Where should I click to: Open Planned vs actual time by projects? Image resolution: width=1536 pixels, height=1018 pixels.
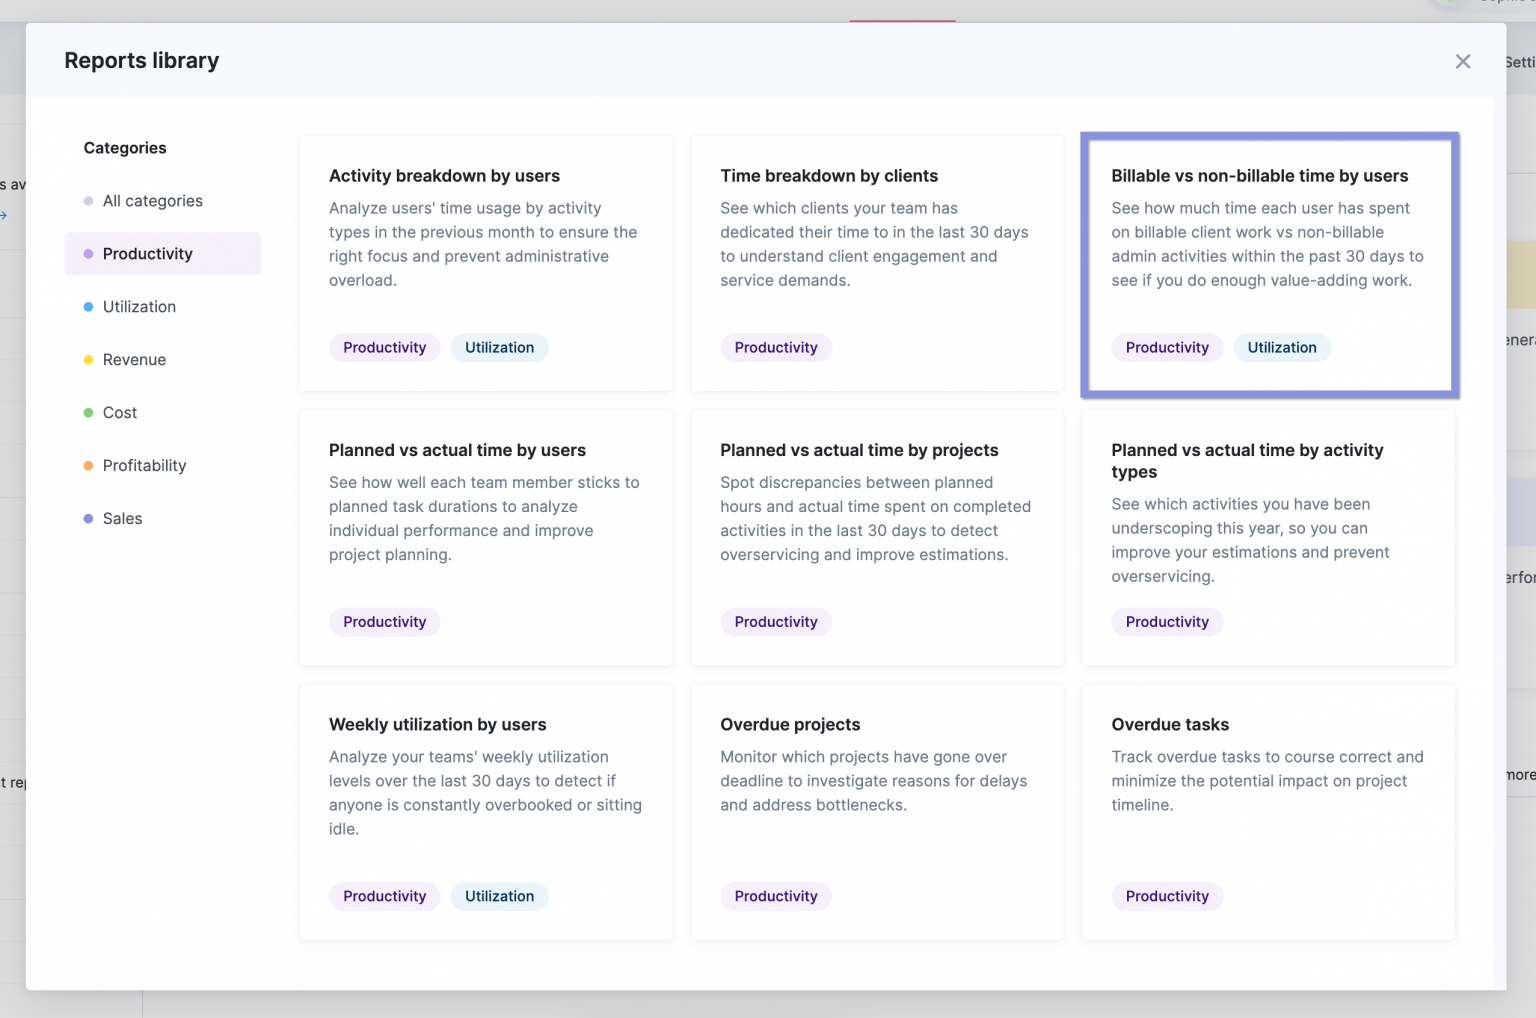[x=858, y=450]
